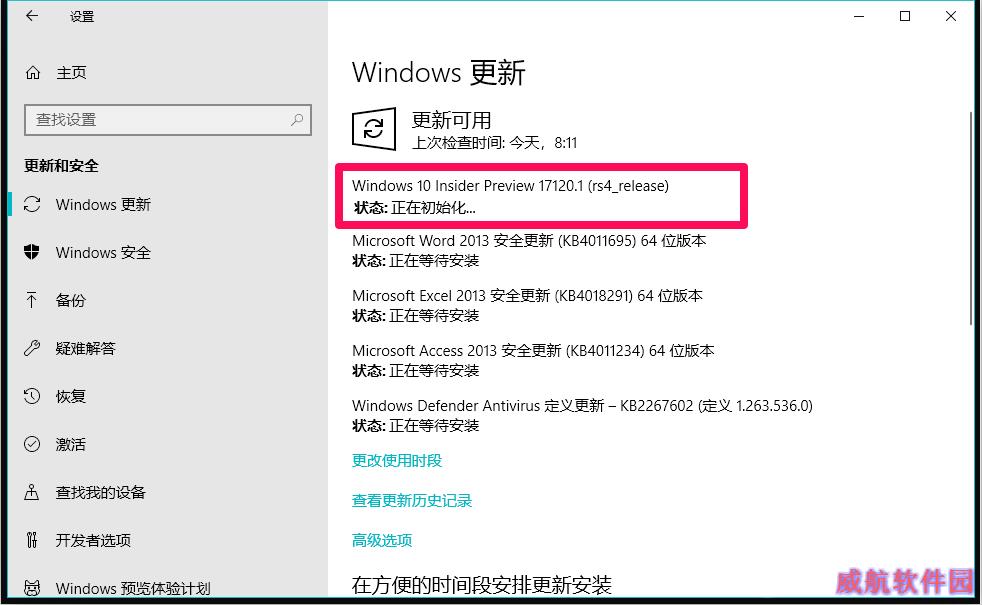This screenshot has height=605, width=982.
Task: Click the large update refresh icon
Action: click(x=374, y=129)
